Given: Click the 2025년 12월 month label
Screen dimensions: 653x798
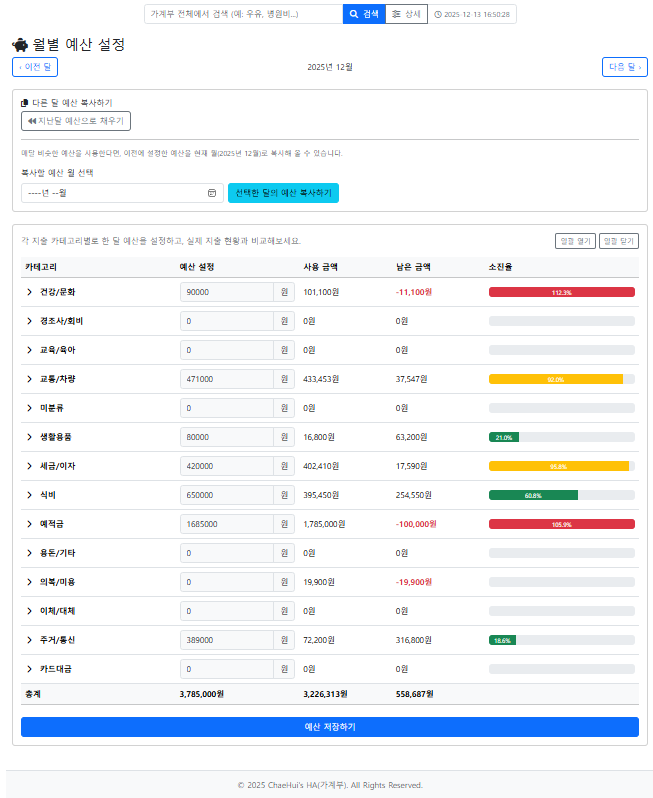Looking at the screenshot, I should [330, 67].
